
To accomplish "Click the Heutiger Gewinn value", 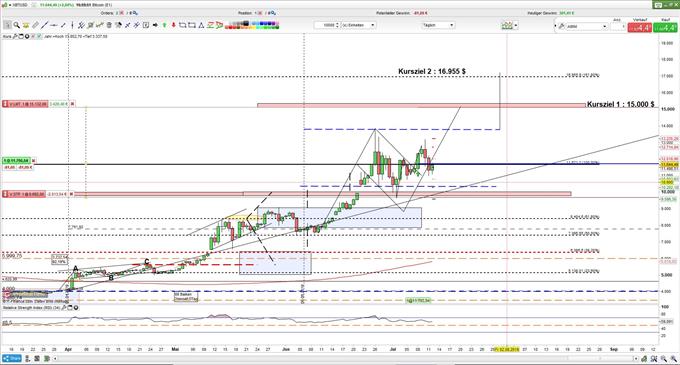I will (x=566, y=13).
